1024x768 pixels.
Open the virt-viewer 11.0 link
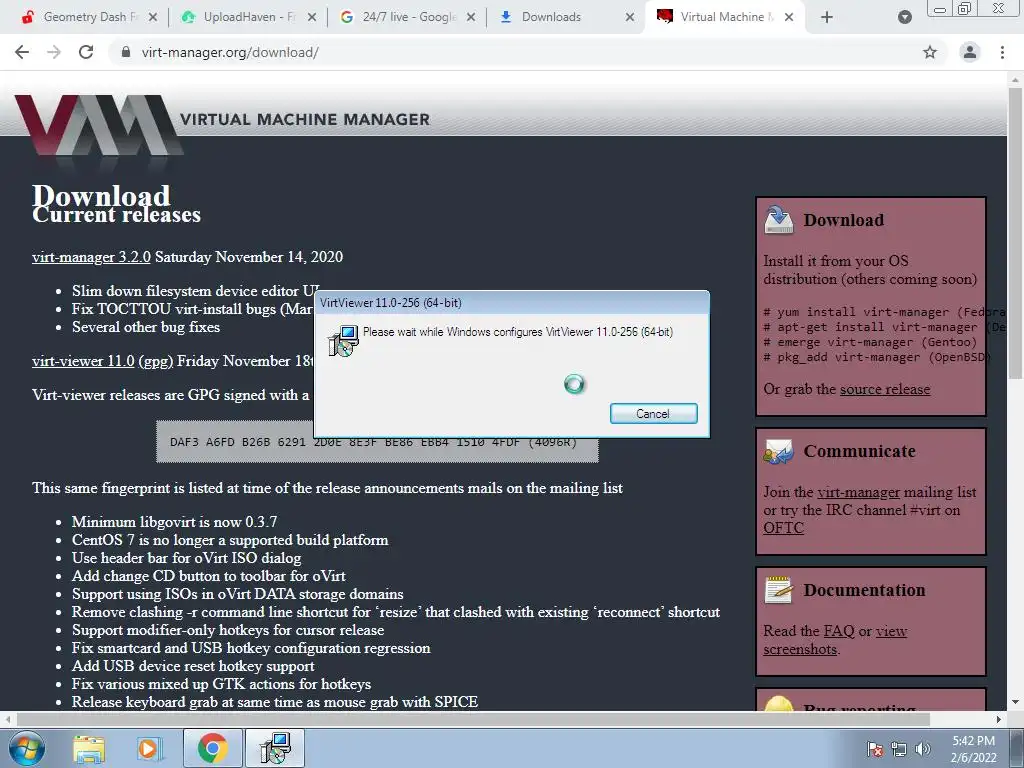(83, 360)
